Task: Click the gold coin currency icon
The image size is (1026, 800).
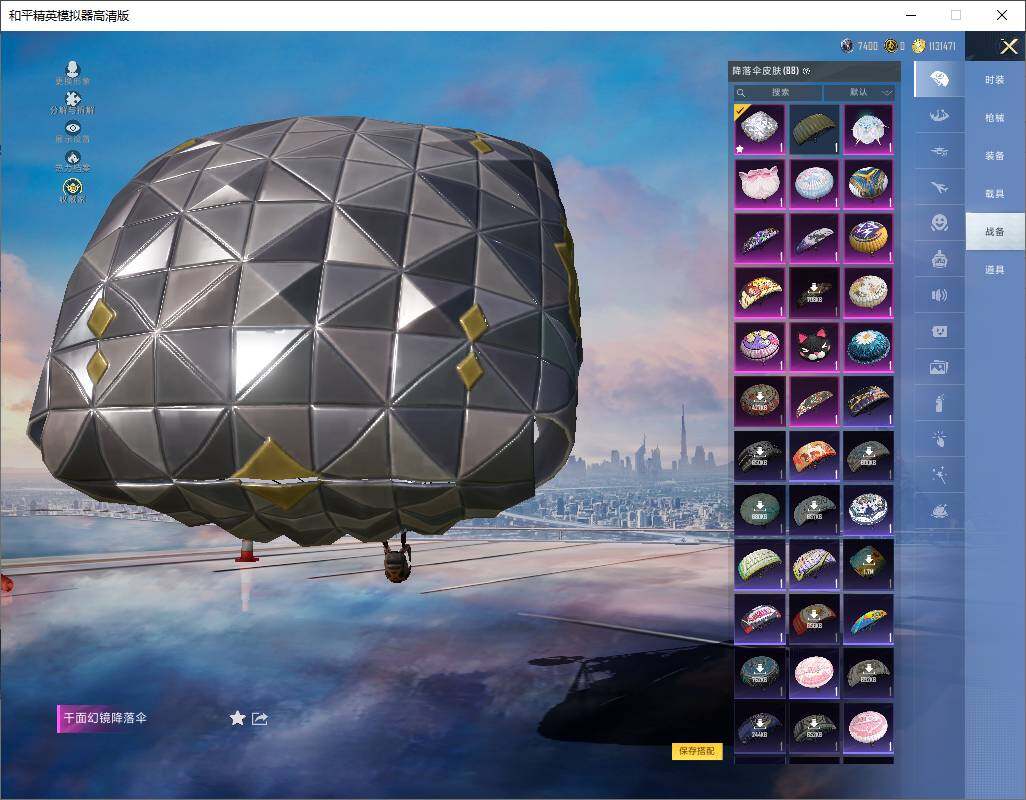Action: [919, 46]
